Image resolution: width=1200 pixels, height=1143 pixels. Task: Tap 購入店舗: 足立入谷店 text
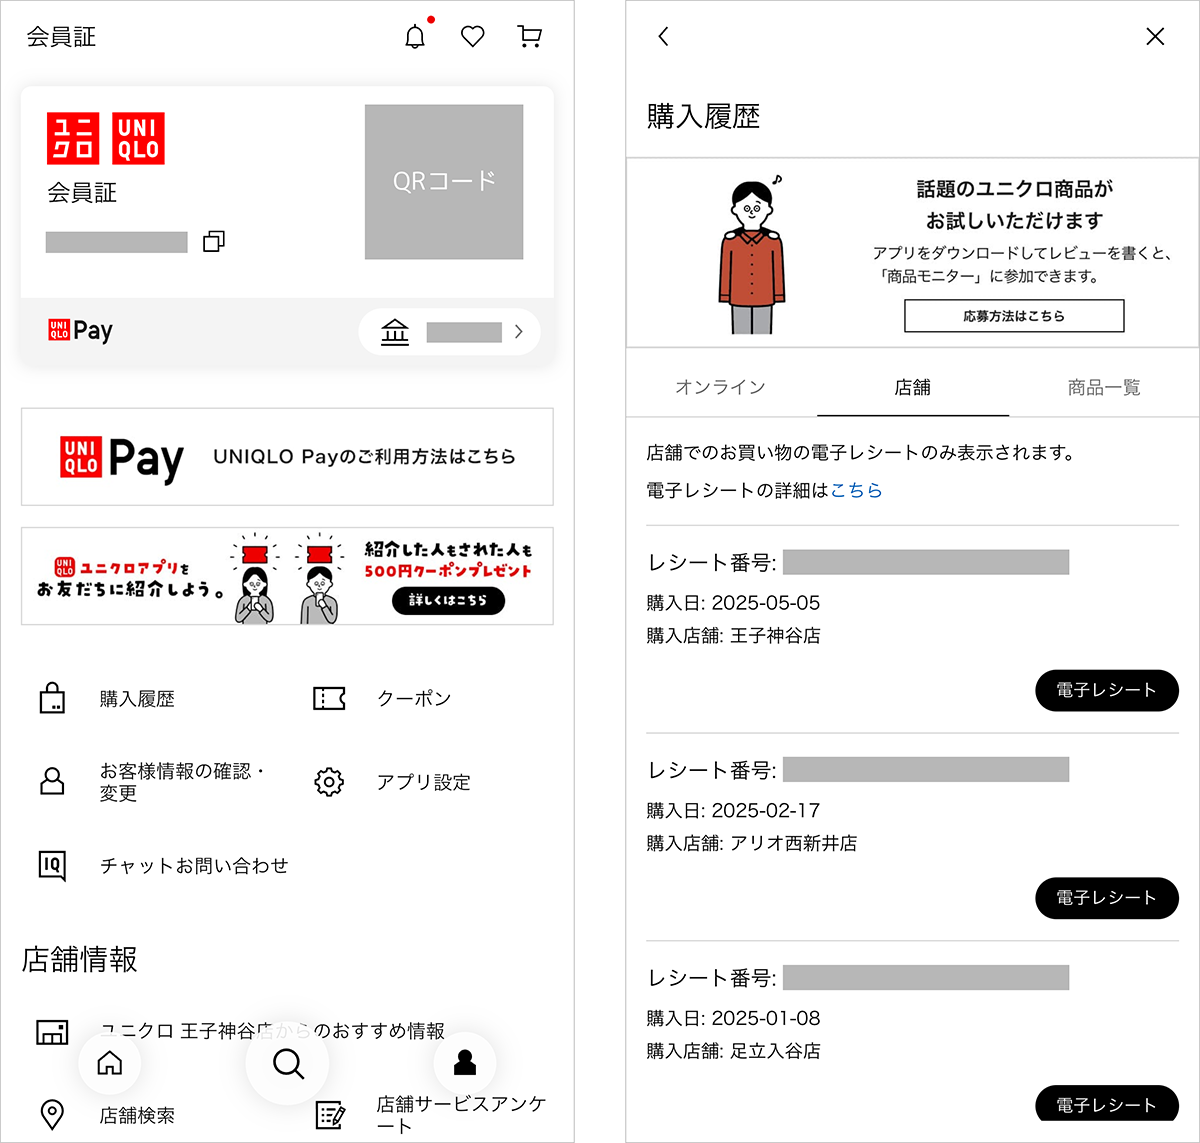(733, 1052)
